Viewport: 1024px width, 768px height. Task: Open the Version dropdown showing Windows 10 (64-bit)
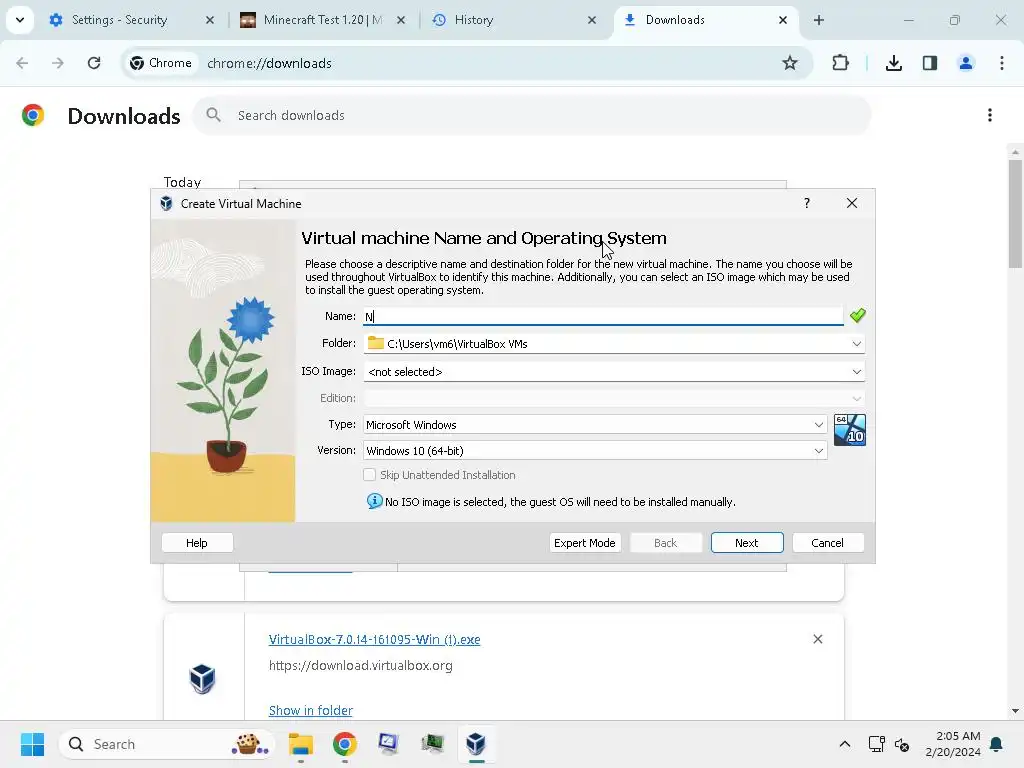(x=595, y=451)
